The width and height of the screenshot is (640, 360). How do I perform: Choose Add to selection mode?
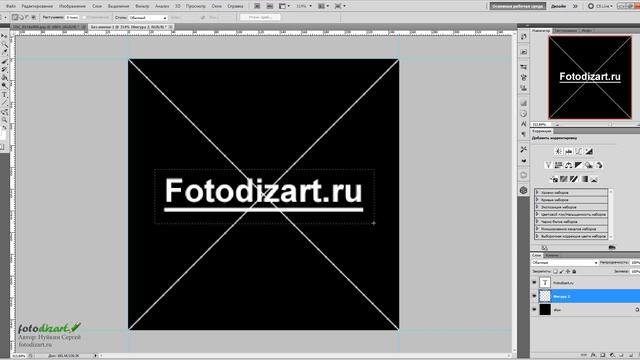21,18
